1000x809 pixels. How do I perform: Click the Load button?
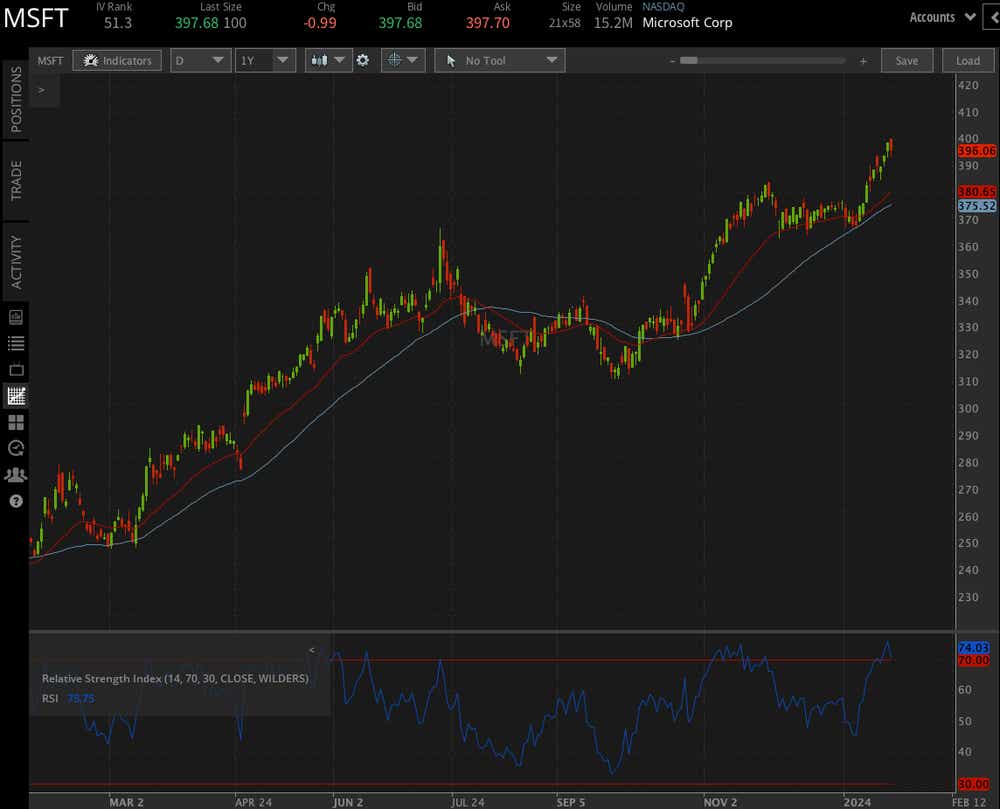coord(967,60)
